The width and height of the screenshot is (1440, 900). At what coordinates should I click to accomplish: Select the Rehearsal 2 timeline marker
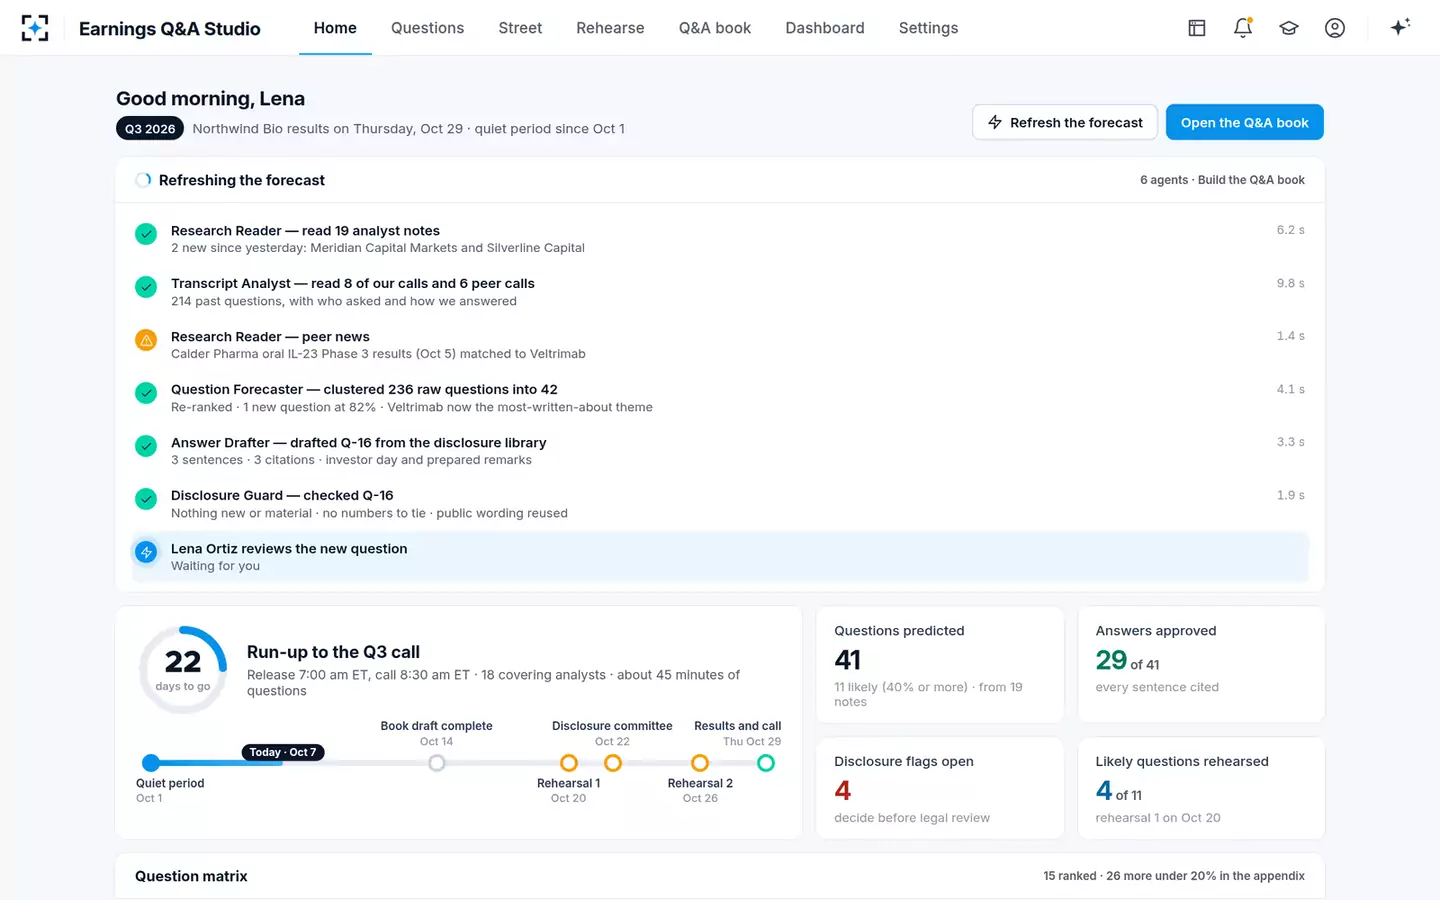coord(700,763)
